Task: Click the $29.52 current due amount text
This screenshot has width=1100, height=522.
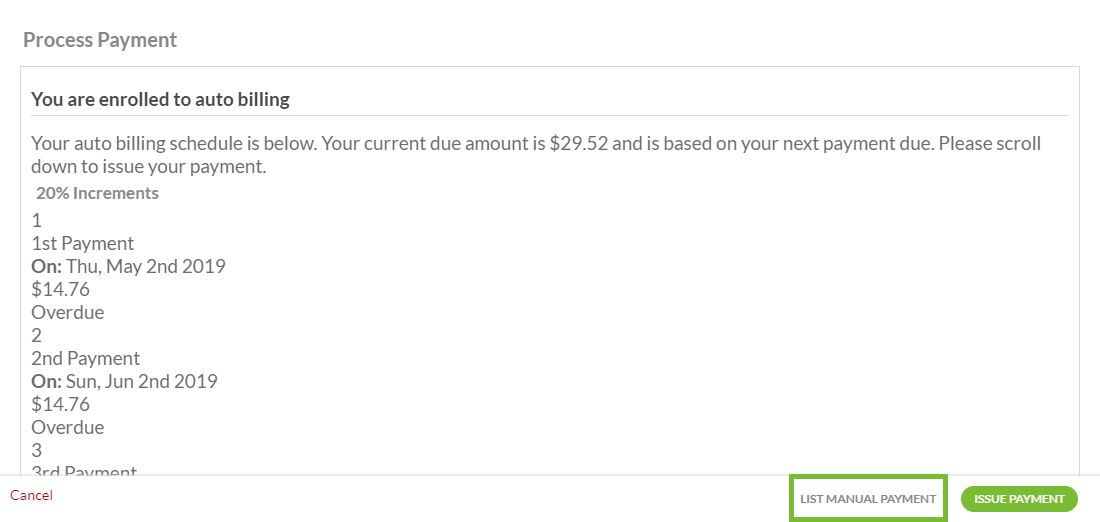Action: click(579, 143)
